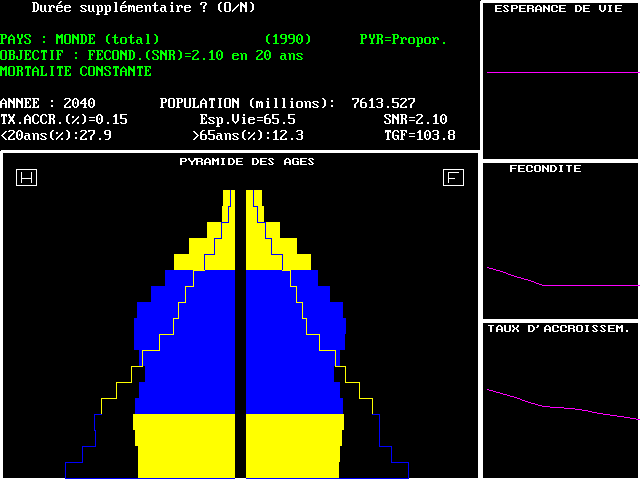Open the ESPERANCE DE VIE chart panel
The height and width of the screenshot is (480, 640).
pos(560,80)
